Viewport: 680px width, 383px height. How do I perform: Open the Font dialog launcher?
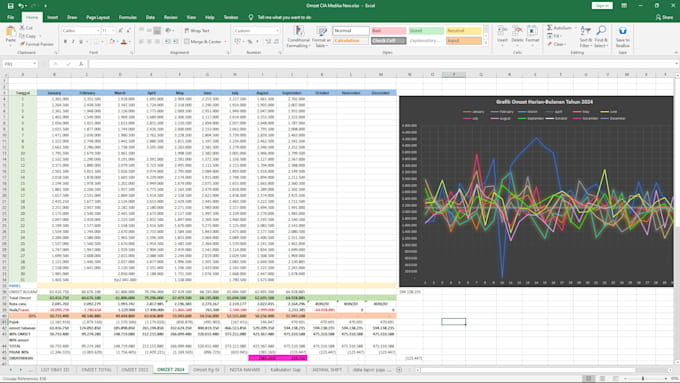point(131,52)
